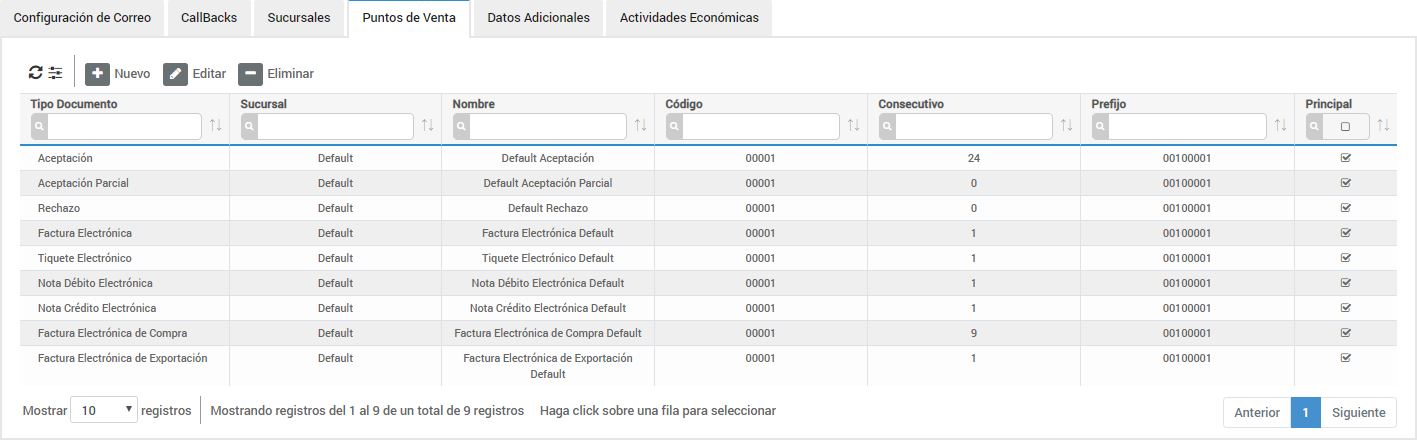
Task: Select Nota Débito Electrónica row
Action: (x=709, y=283)
